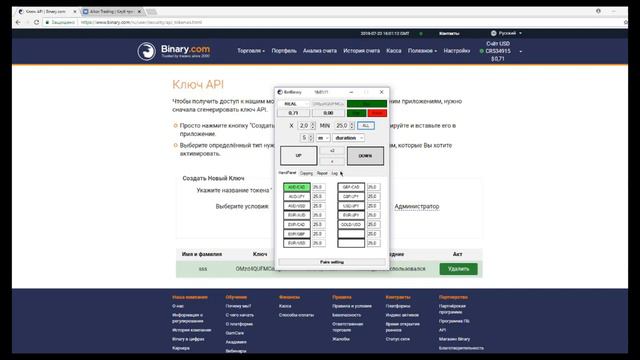The height and width of the screenshot is (360, 640).
Task: Click the browser address bar URL
Action: click(x=141, y=22)
